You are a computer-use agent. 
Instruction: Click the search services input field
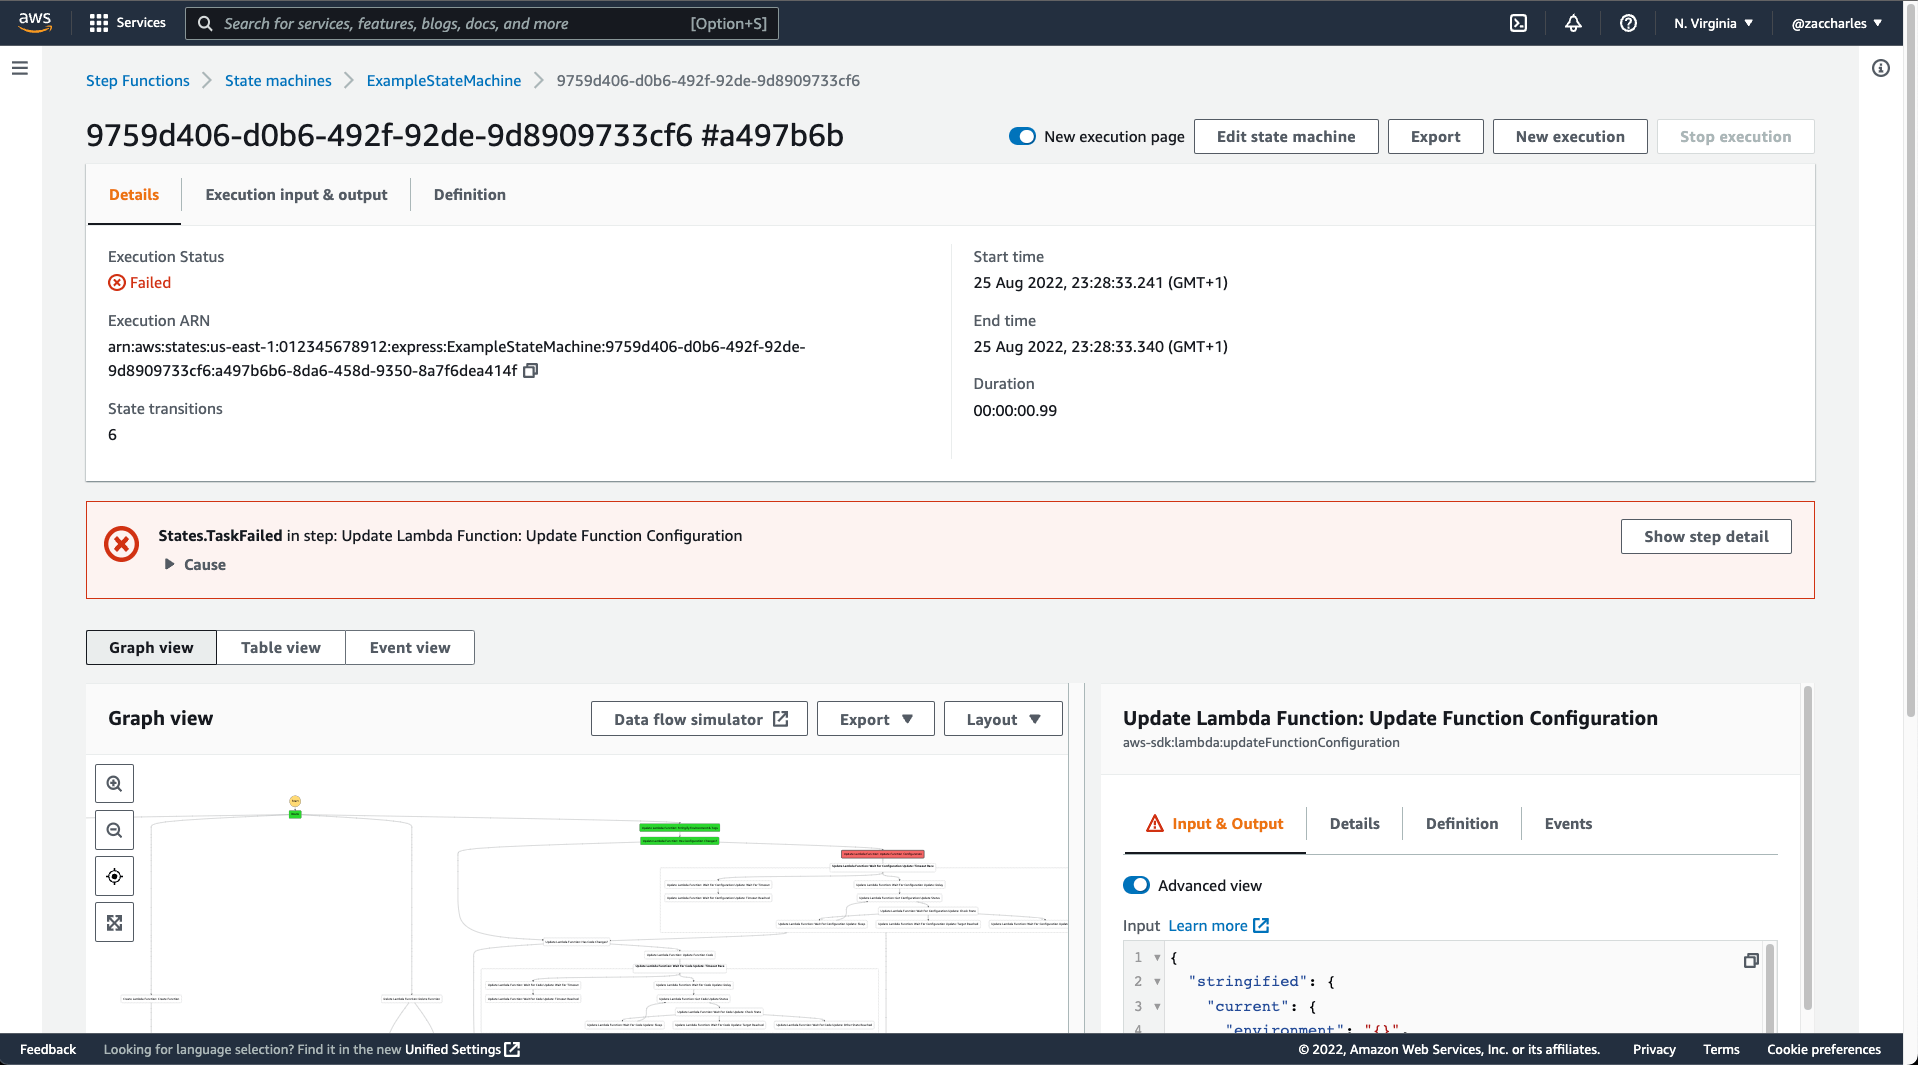tap(481, 23)
